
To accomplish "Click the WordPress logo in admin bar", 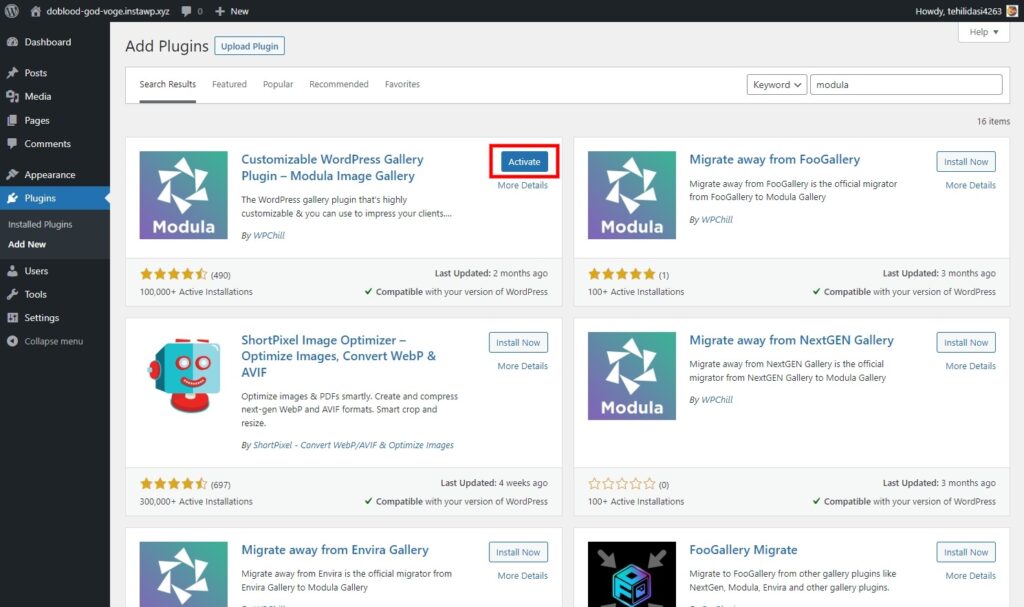I will [x=12, y=11].
